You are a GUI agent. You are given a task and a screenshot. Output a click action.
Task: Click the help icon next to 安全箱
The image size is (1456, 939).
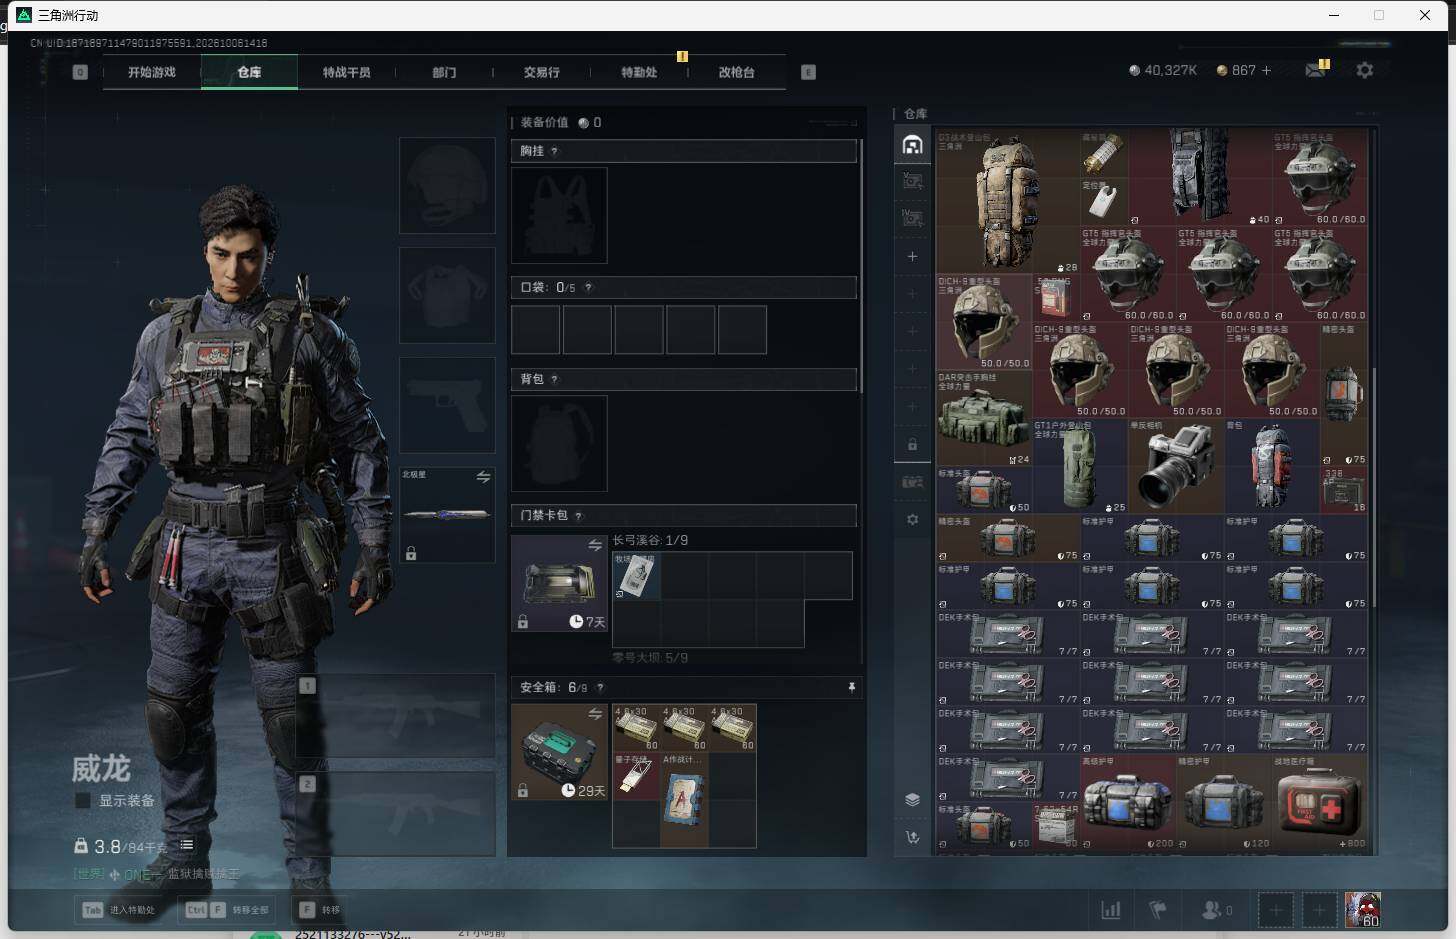click(600, 687)
